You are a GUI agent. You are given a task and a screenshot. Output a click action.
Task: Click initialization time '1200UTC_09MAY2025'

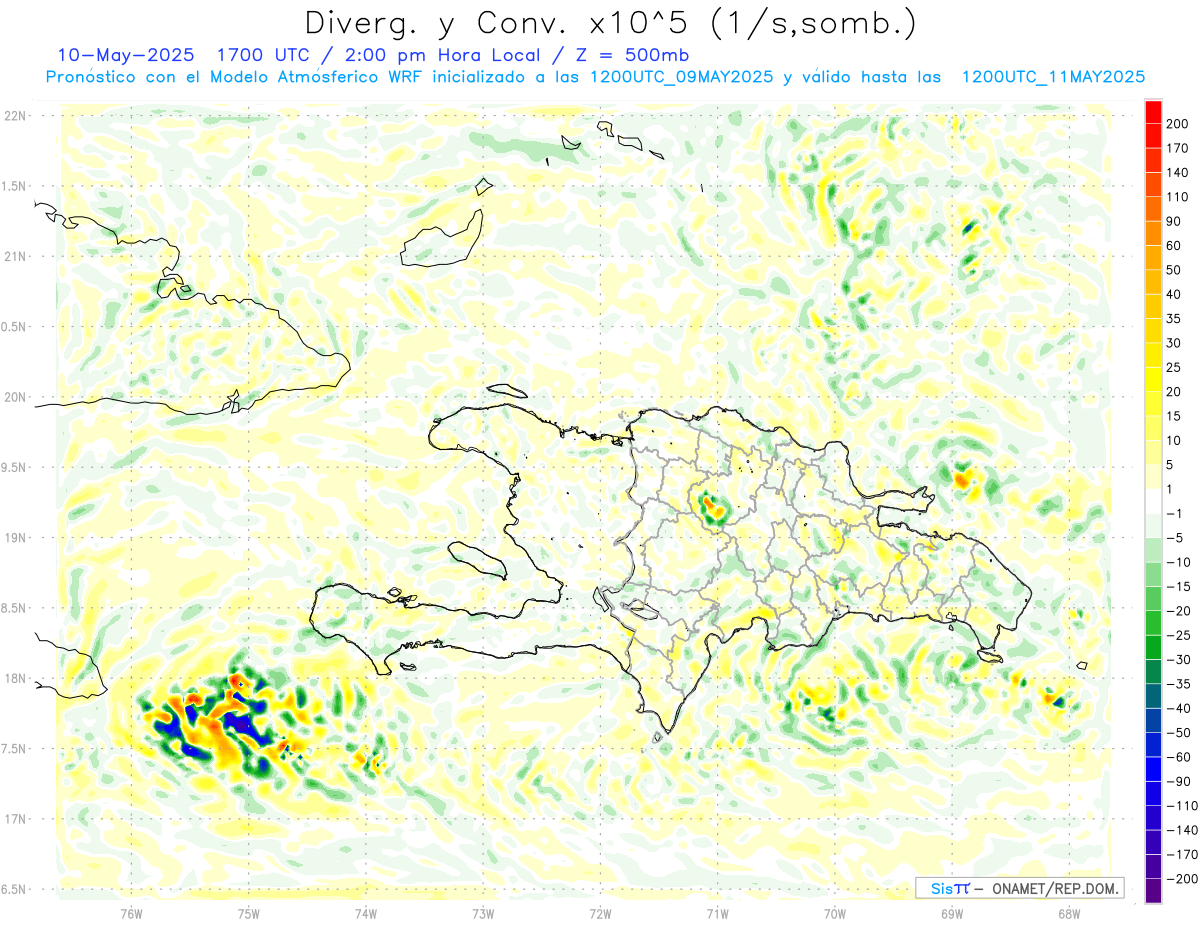(682, 77)
